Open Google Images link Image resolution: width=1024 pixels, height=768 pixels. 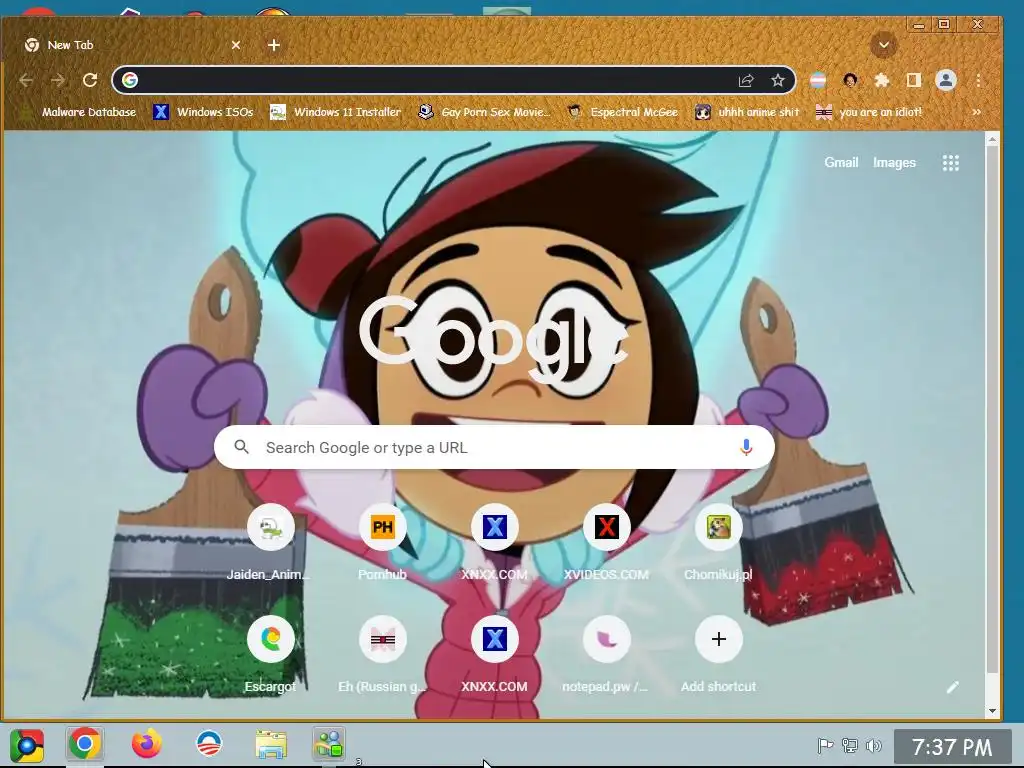click(x=894, y=163)
